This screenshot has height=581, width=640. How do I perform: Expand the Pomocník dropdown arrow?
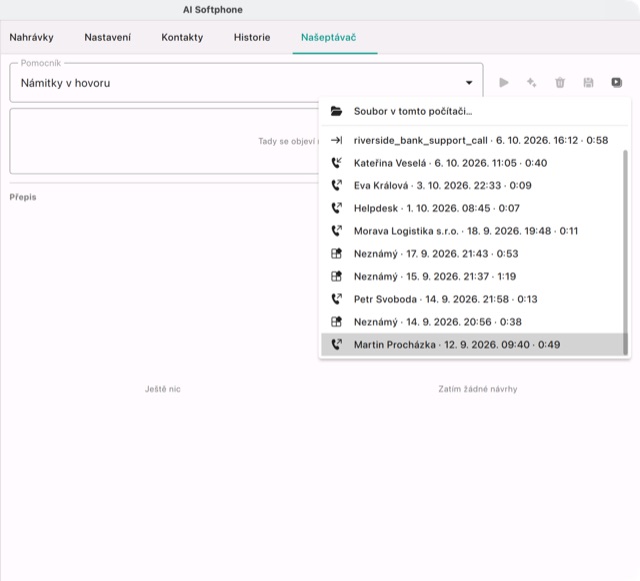(x=469, y=83)
